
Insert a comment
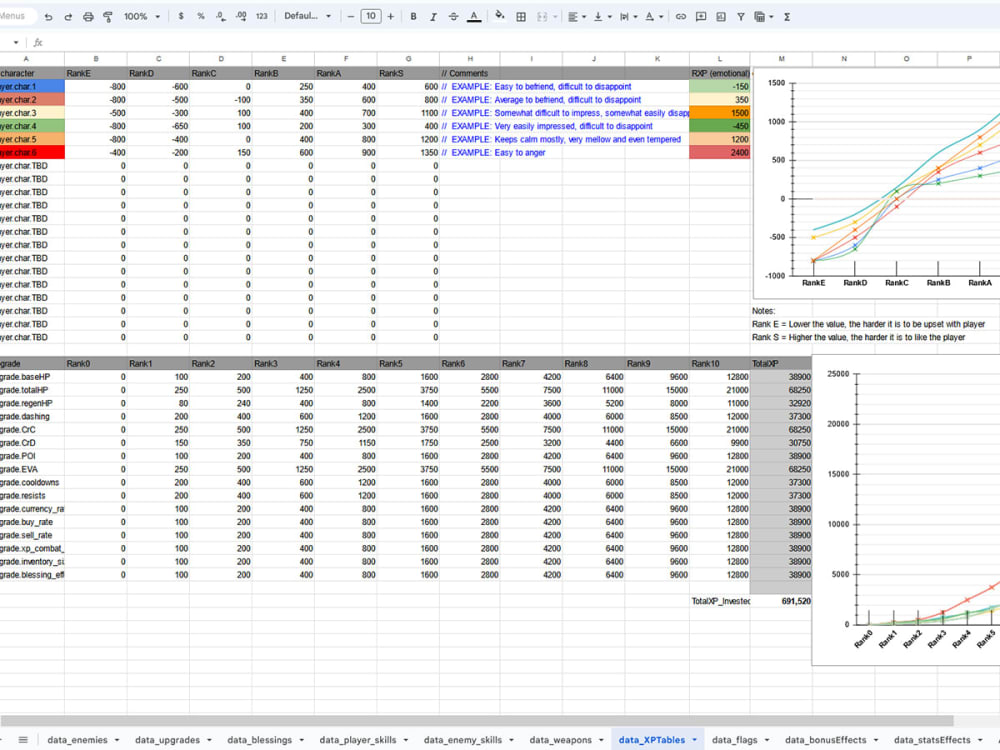(x=701, y=17)
